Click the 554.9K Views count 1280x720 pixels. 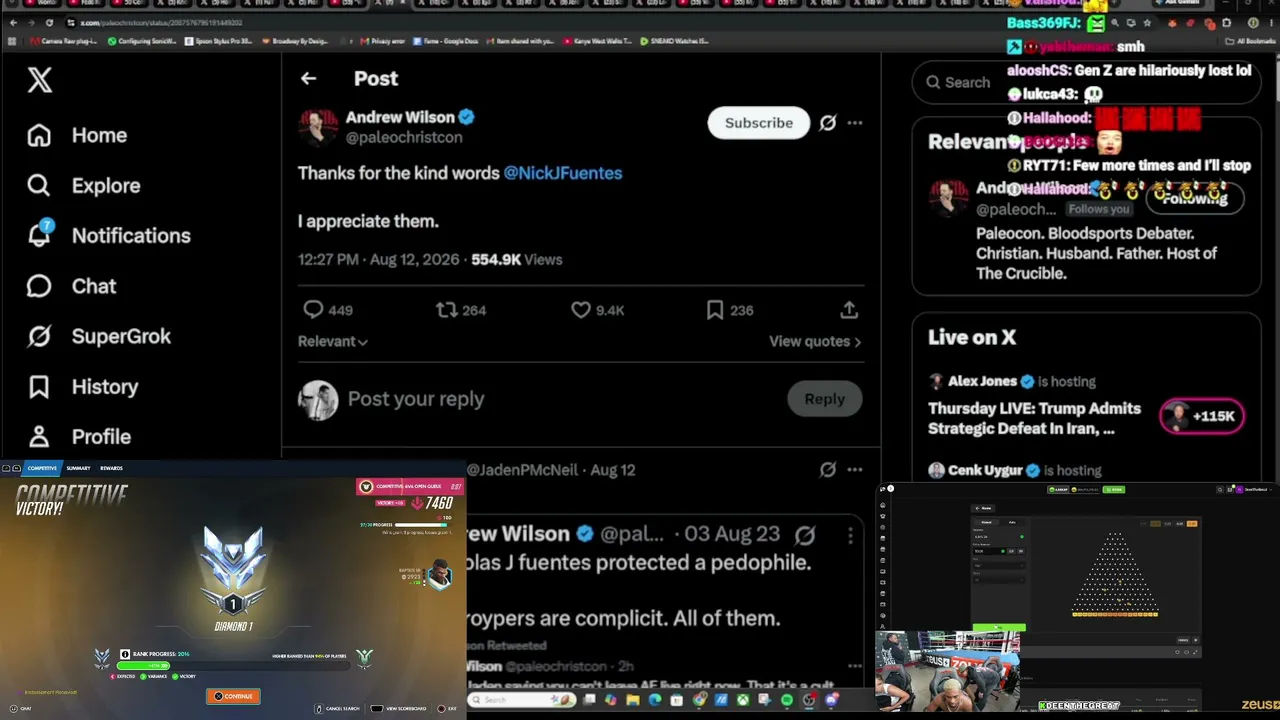point(517,259)
